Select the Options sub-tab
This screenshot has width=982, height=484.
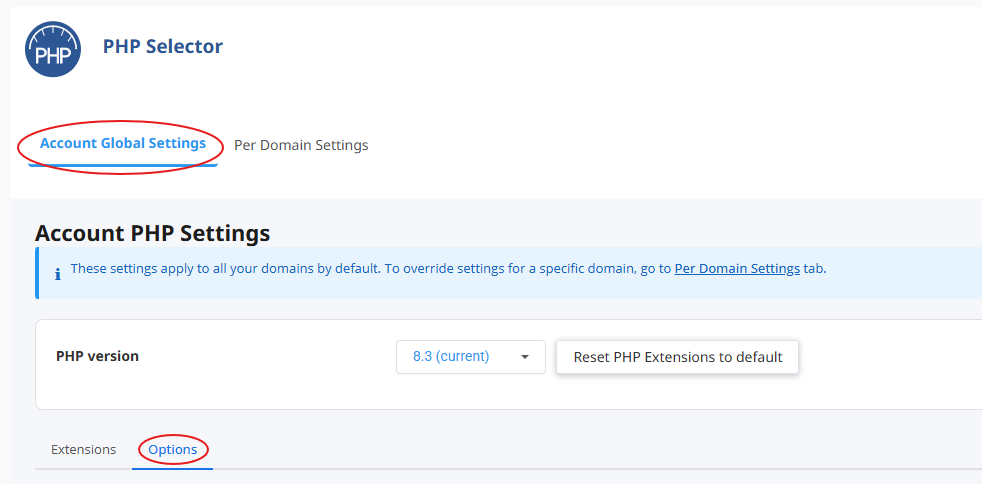tap(173, 449)
